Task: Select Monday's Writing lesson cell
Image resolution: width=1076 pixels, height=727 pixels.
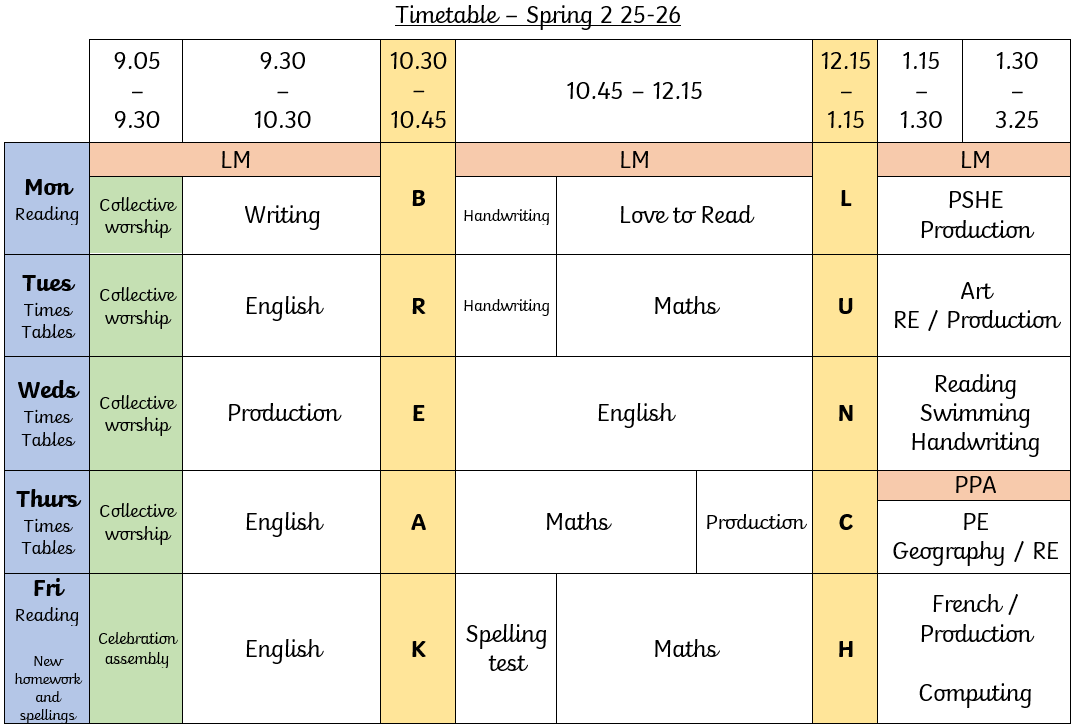Action: point(282,216)
